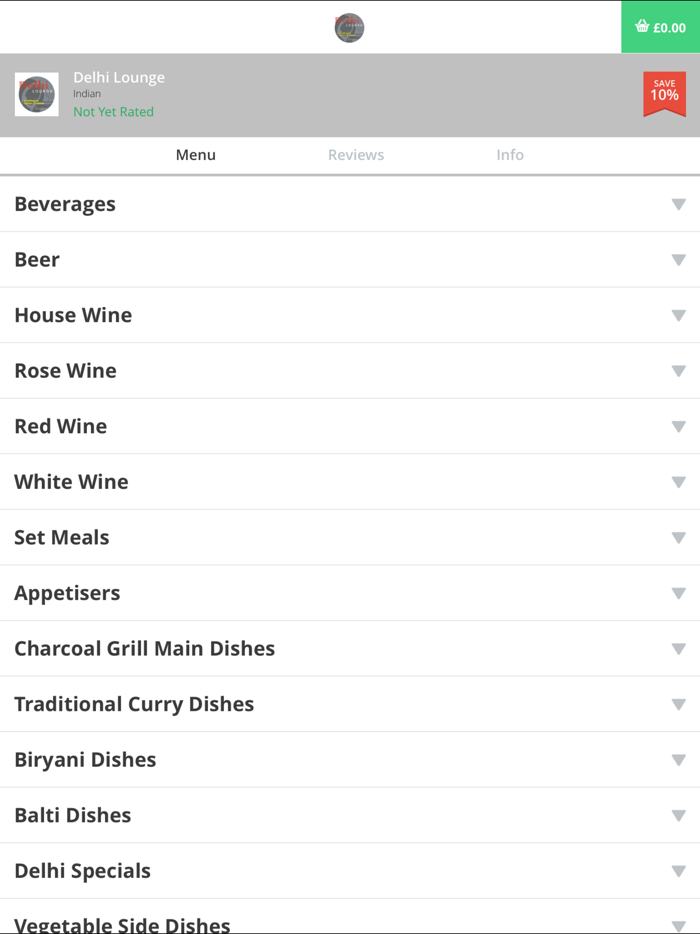Expand the Beer section arrow
Screen dimensions: 700x934
click(x=679, y=260)
